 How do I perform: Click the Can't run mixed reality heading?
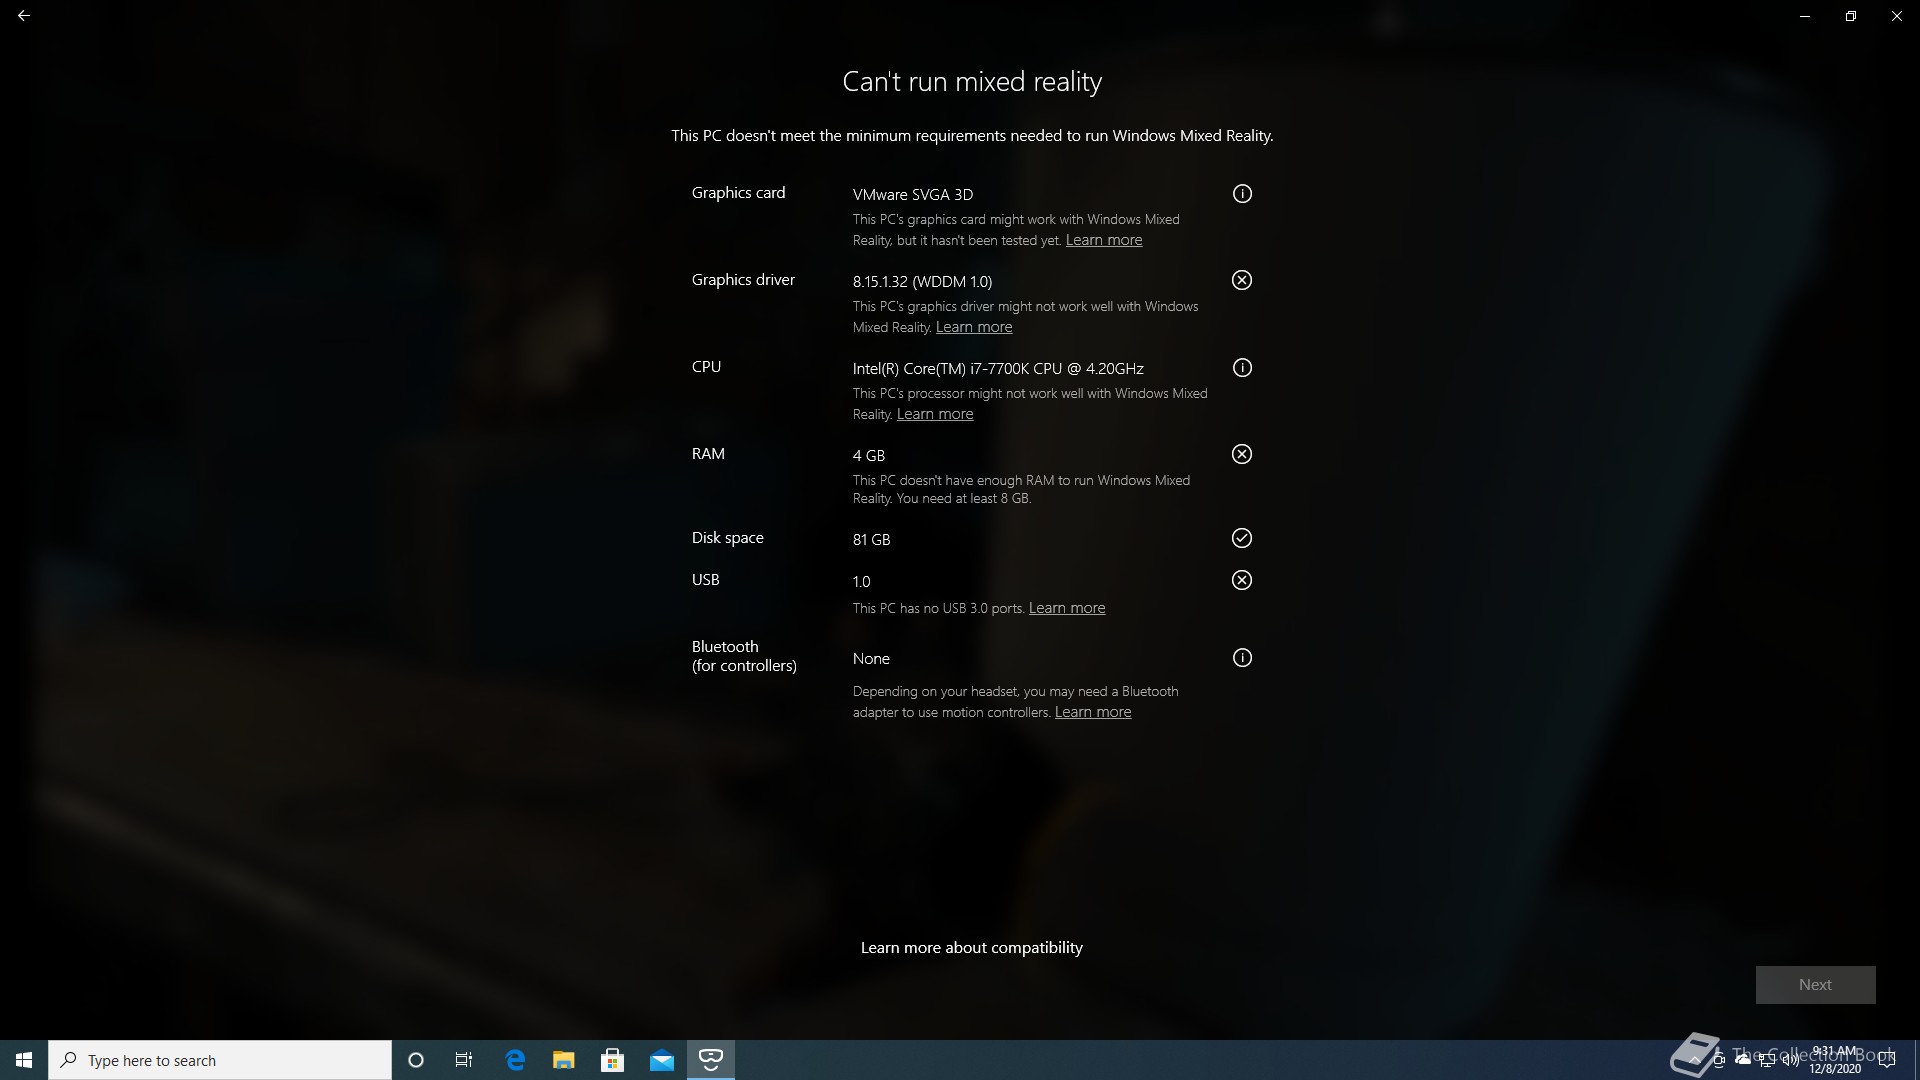pos(972,82)
